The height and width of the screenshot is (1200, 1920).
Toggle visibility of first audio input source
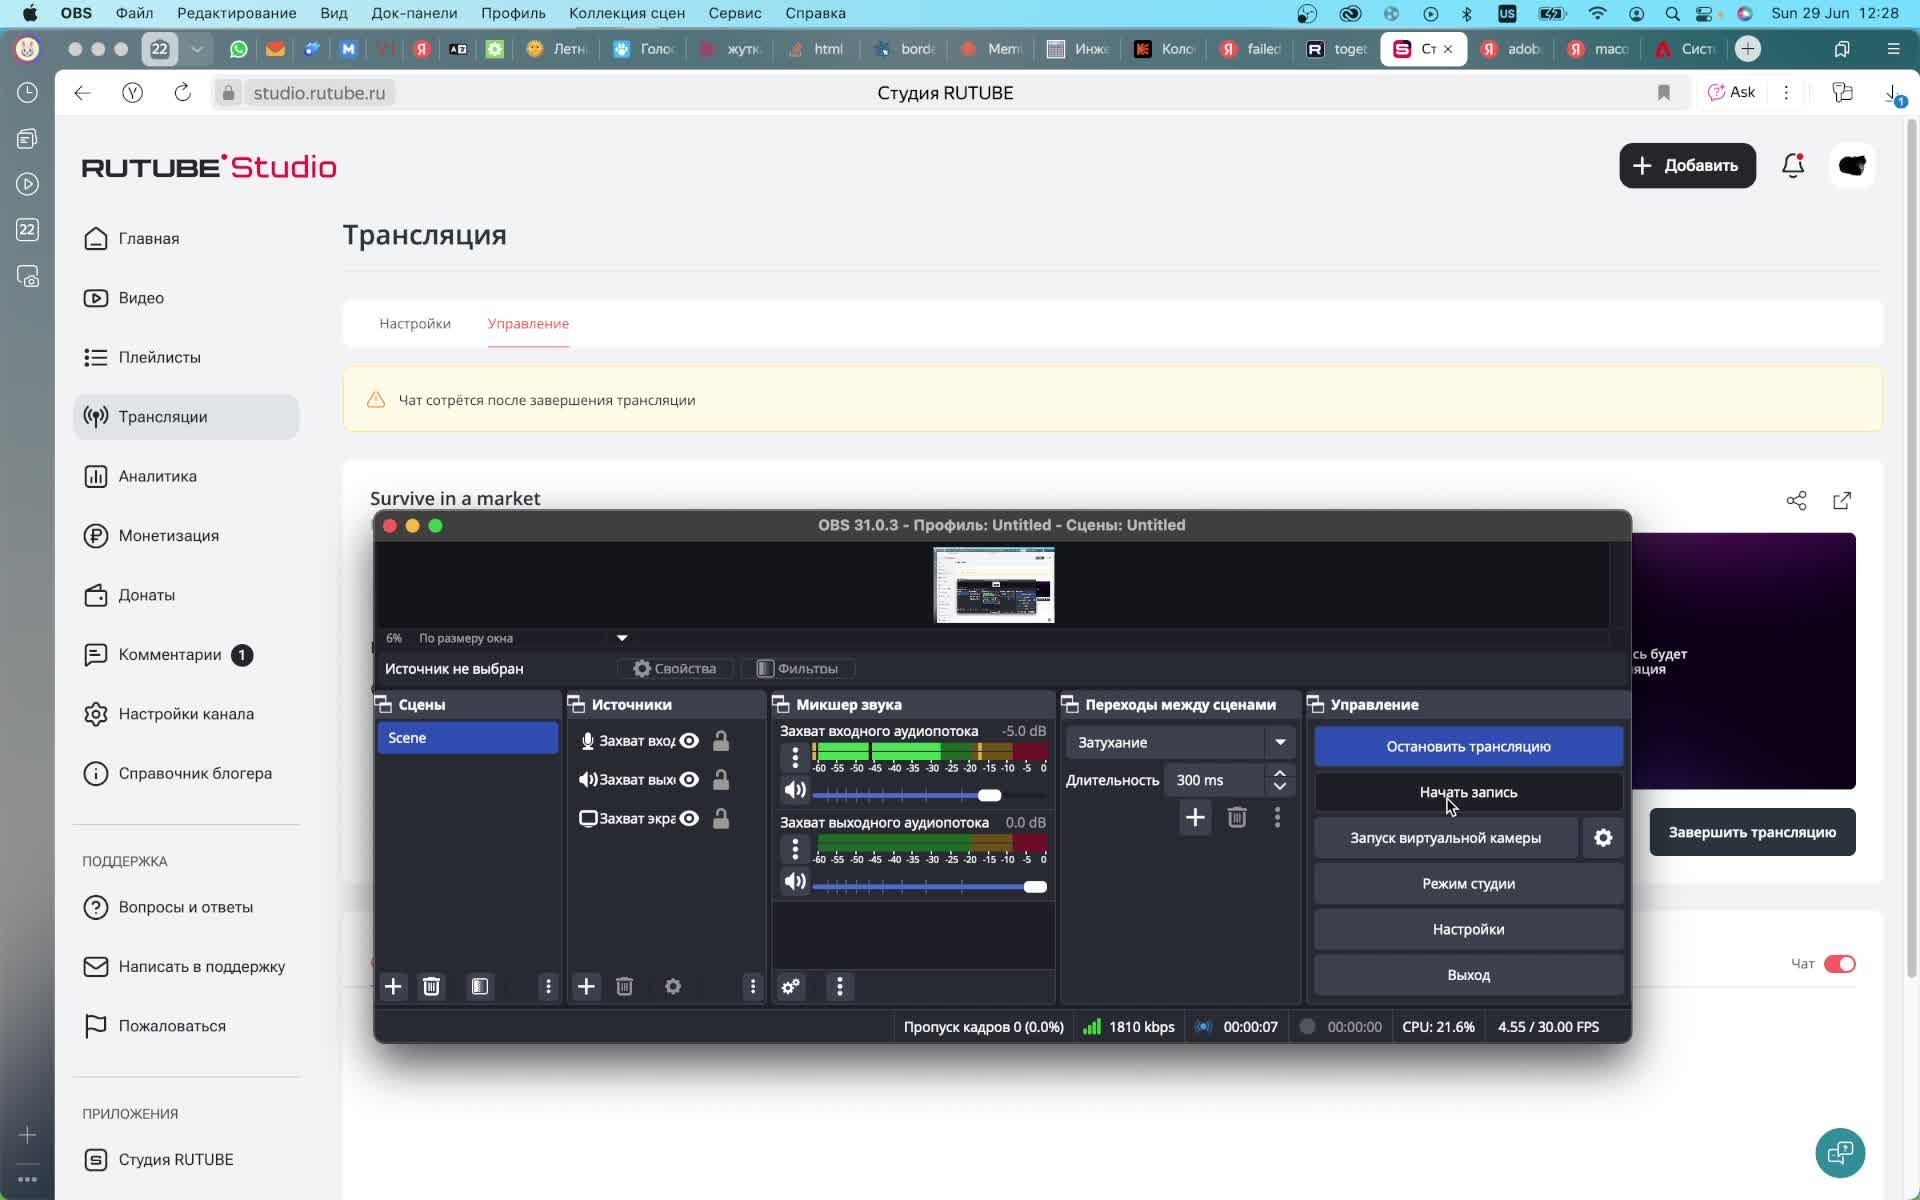click(689, 740)
